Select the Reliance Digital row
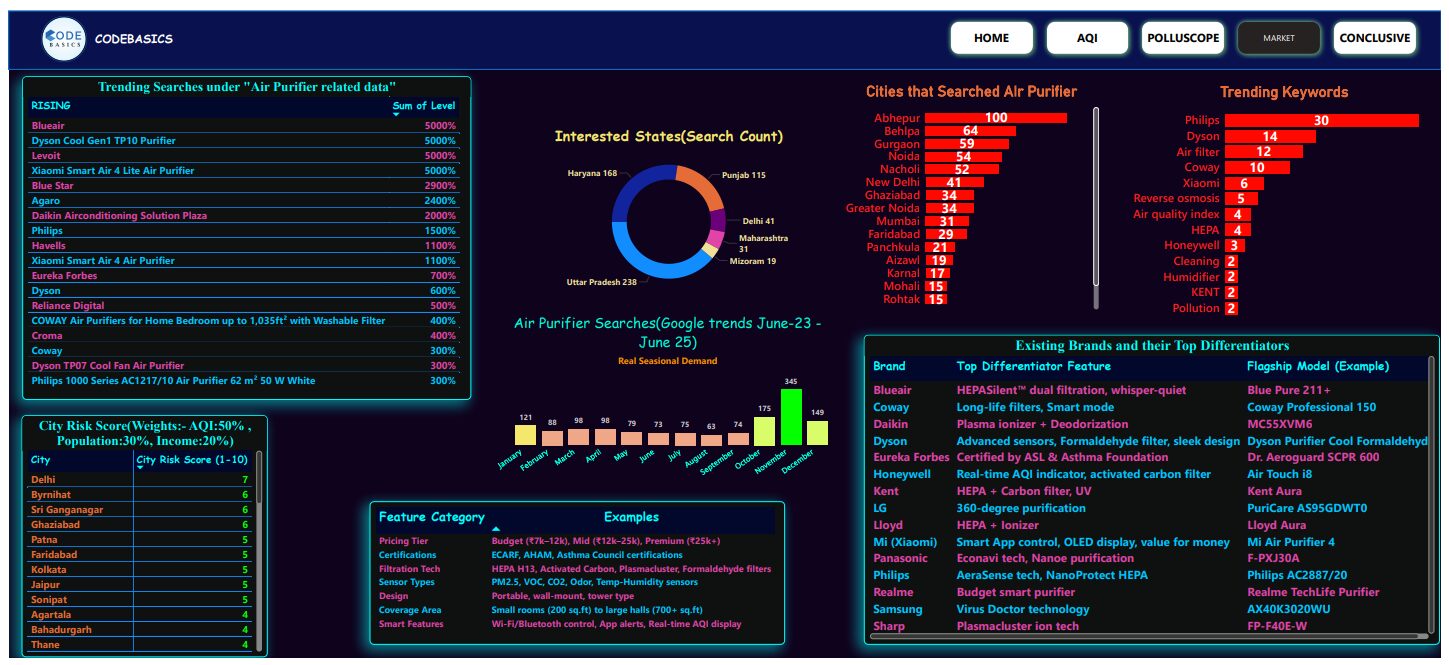 (x=244, y=306)
